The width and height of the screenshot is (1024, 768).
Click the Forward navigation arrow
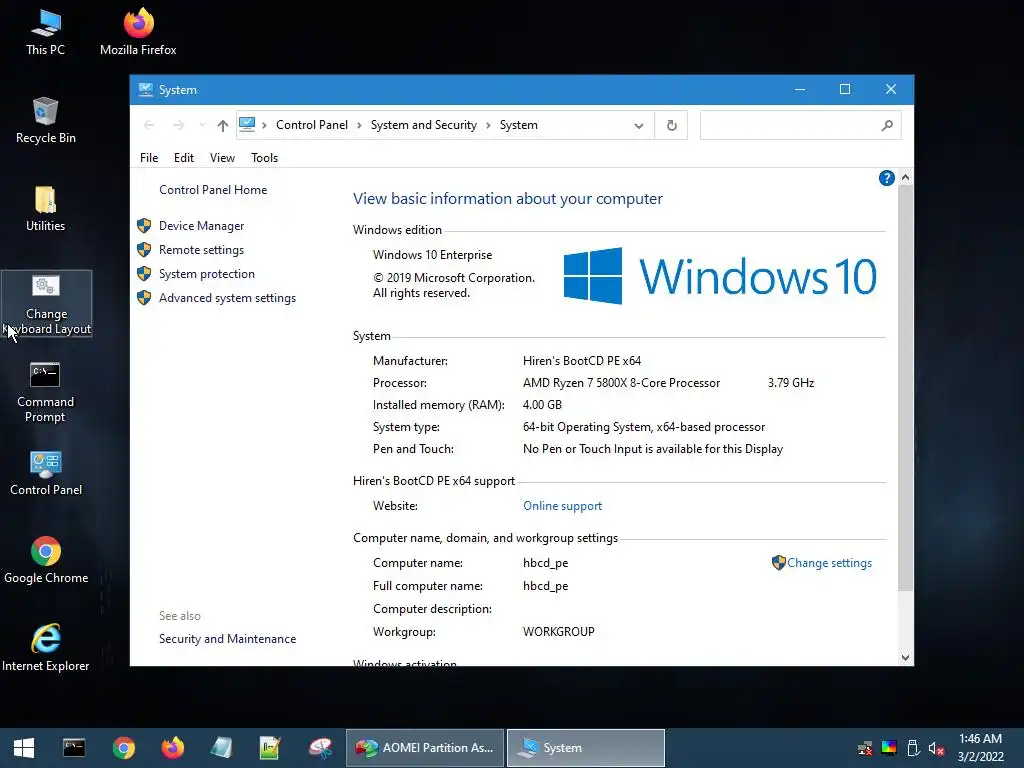click(x=178, y=125)
